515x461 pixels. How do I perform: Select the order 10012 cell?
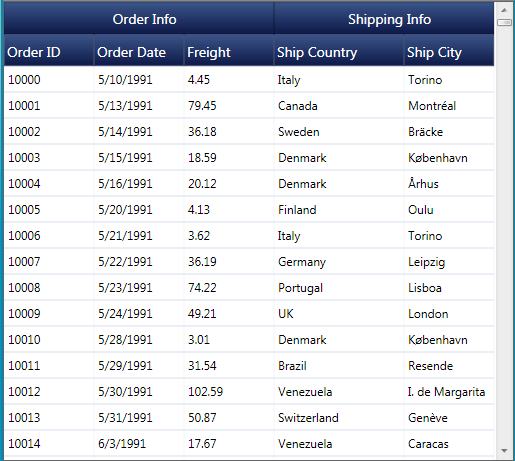(49, 391)
